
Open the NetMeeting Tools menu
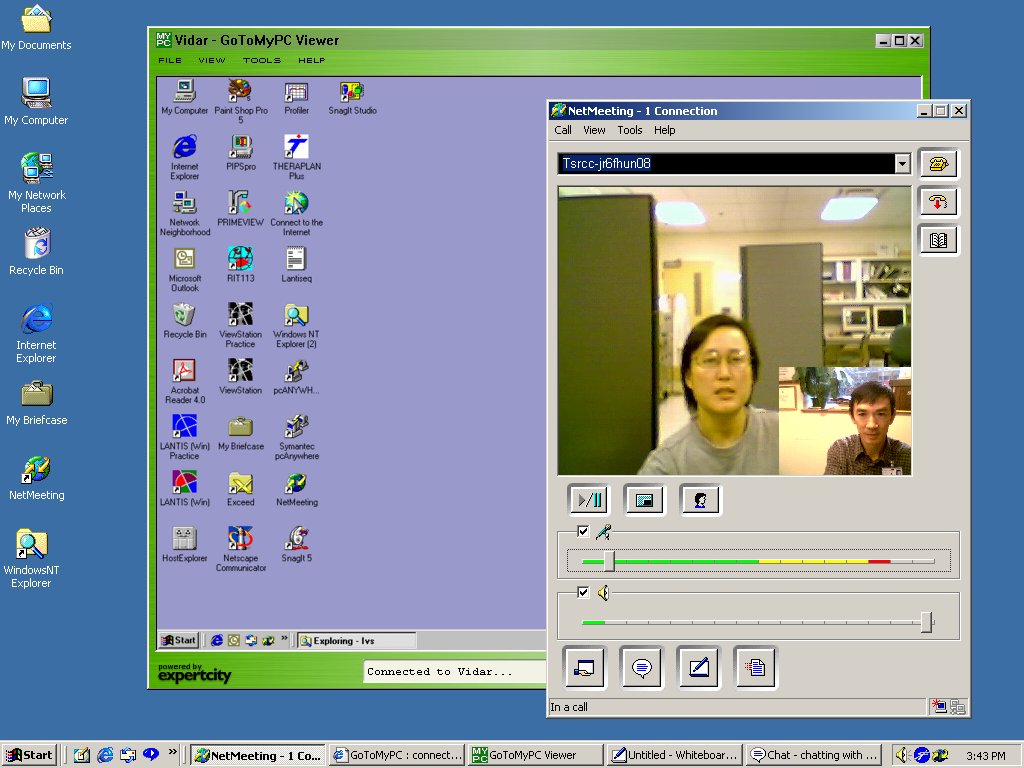(x=629, y=130)
